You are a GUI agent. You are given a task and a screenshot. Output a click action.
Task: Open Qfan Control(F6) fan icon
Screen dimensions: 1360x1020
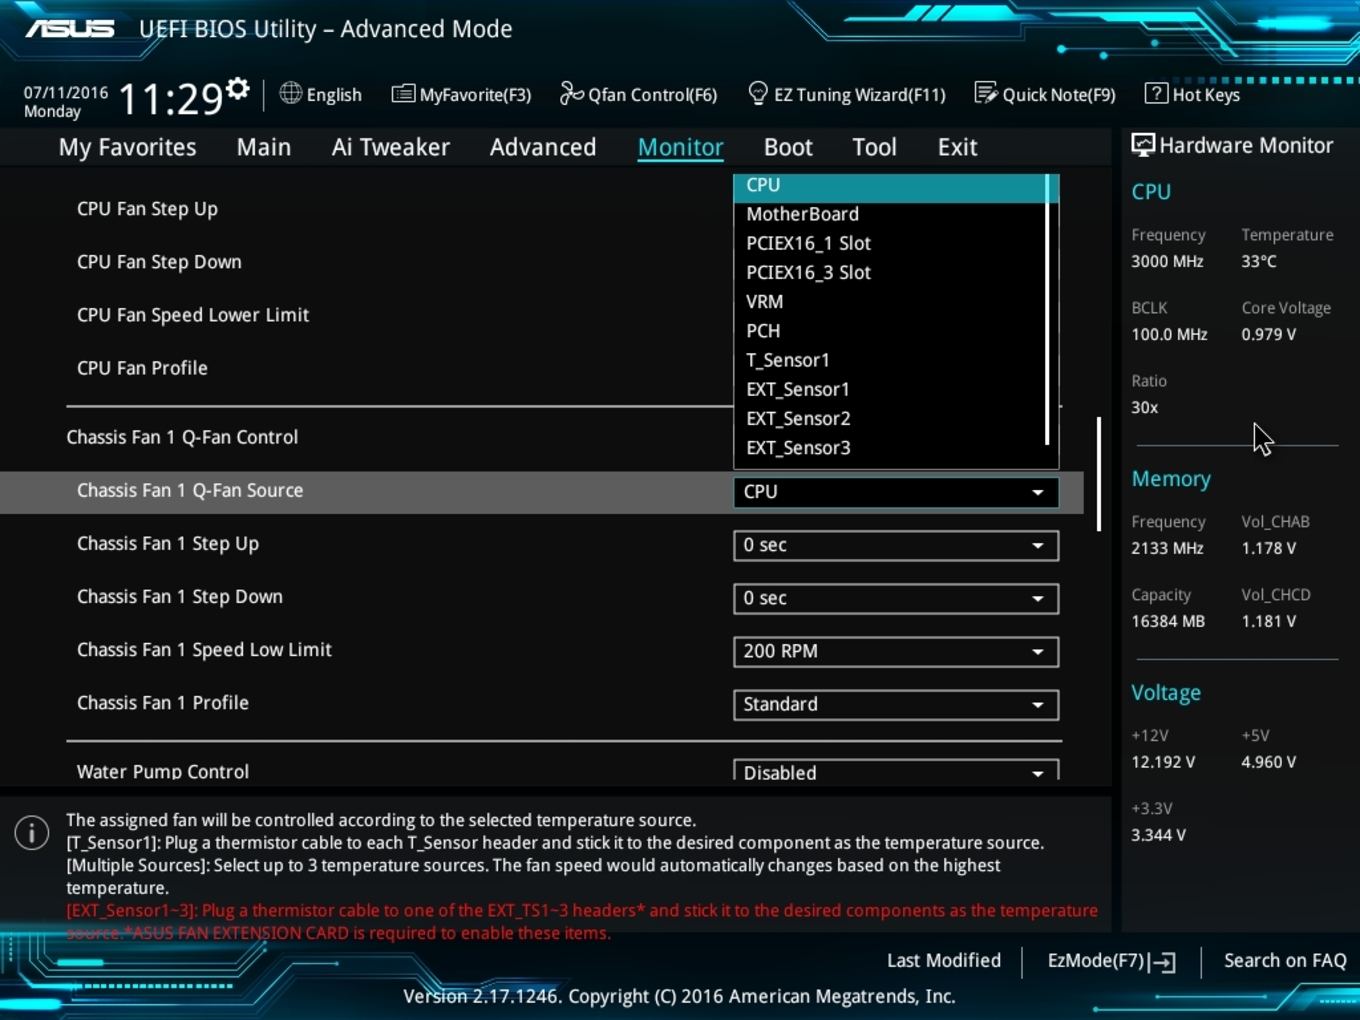(571, 93)
